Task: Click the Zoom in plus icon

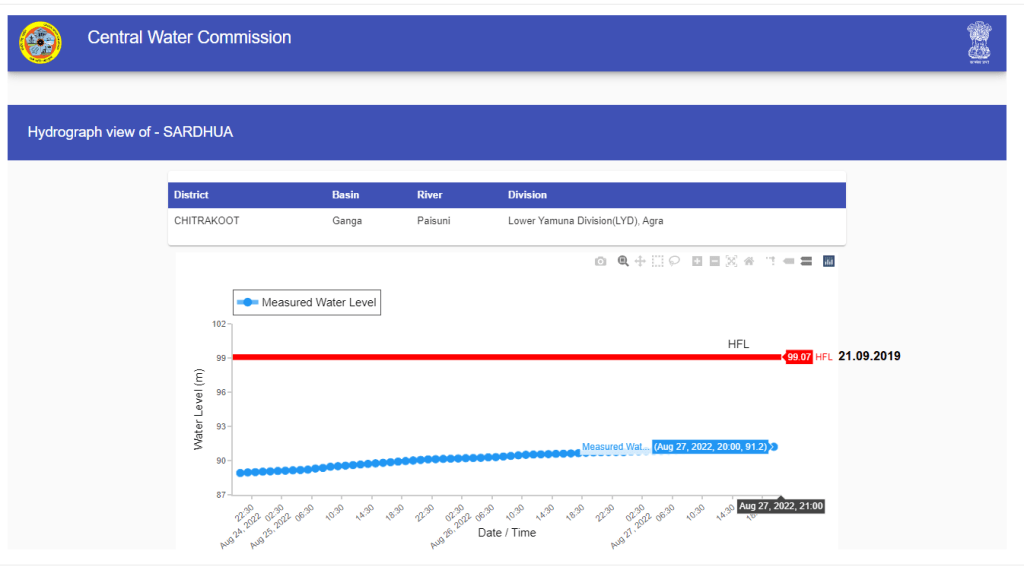Action: pyautogui.click(x=697, y=261)
